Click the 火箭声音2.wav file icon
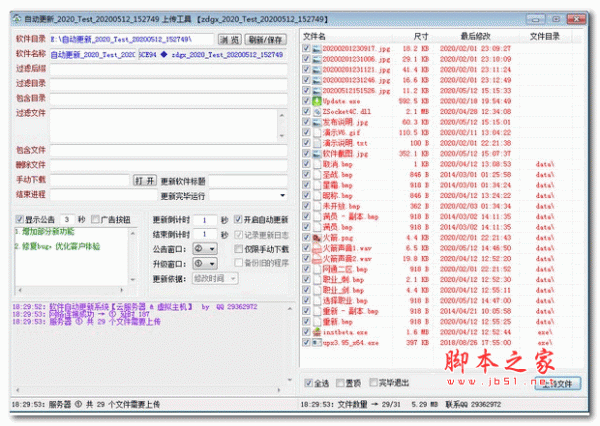This screenshot has width=600, height=426. point(316,259)
